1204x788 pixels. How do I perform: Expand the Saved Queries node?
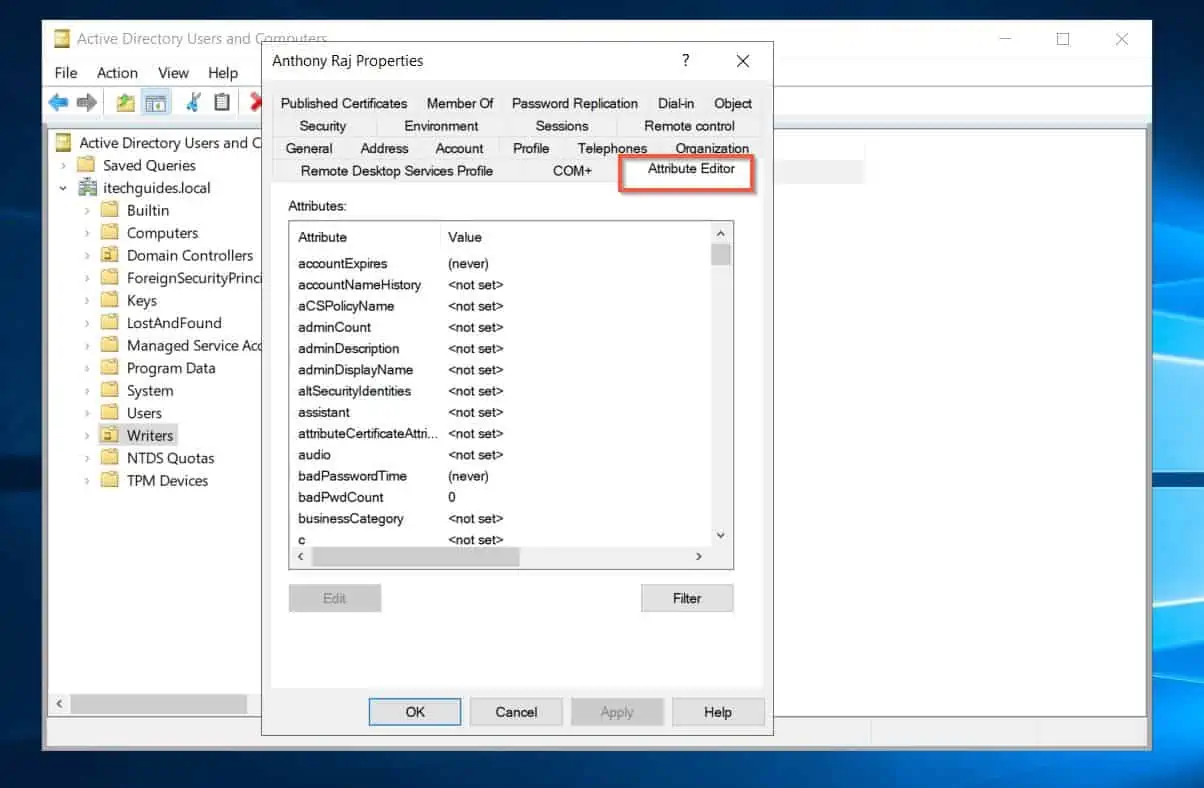(63, 166)
